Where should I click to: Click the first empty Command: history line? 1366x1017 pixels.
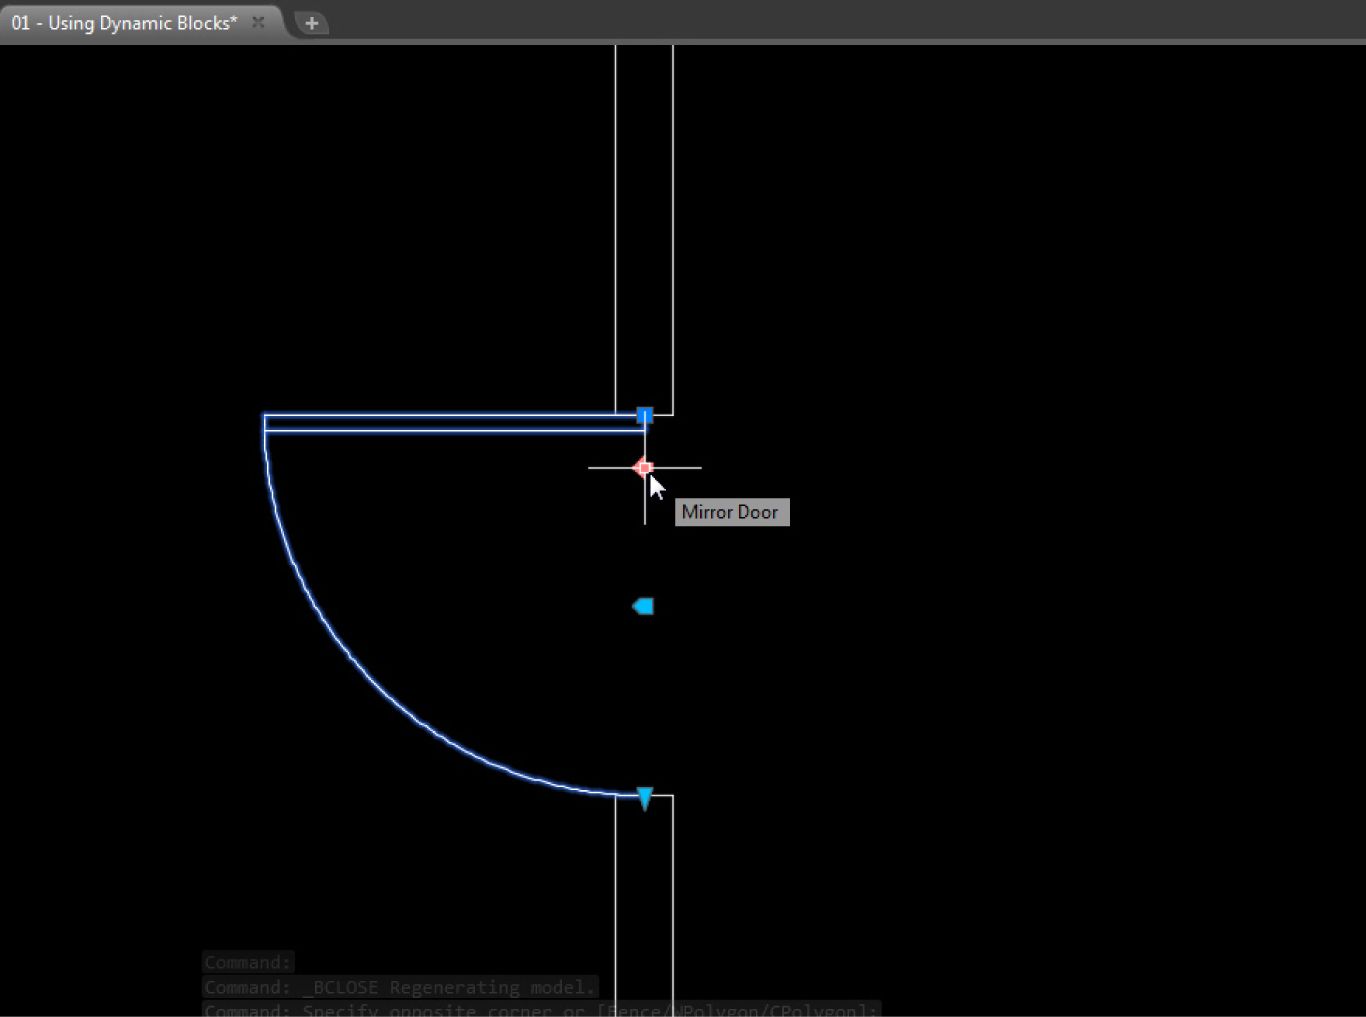point(248,962)
